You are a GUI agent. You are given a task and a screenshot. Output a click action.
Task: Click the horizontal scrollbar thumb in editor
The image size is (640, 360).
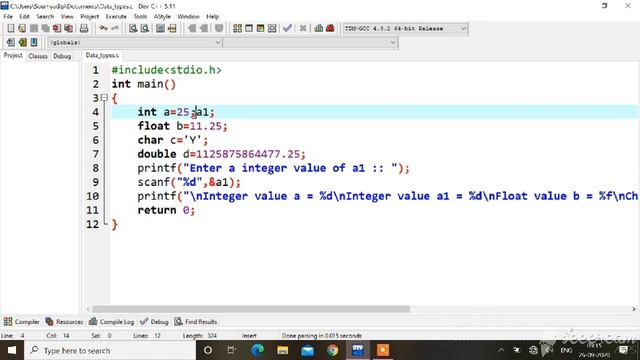point(251,309)
